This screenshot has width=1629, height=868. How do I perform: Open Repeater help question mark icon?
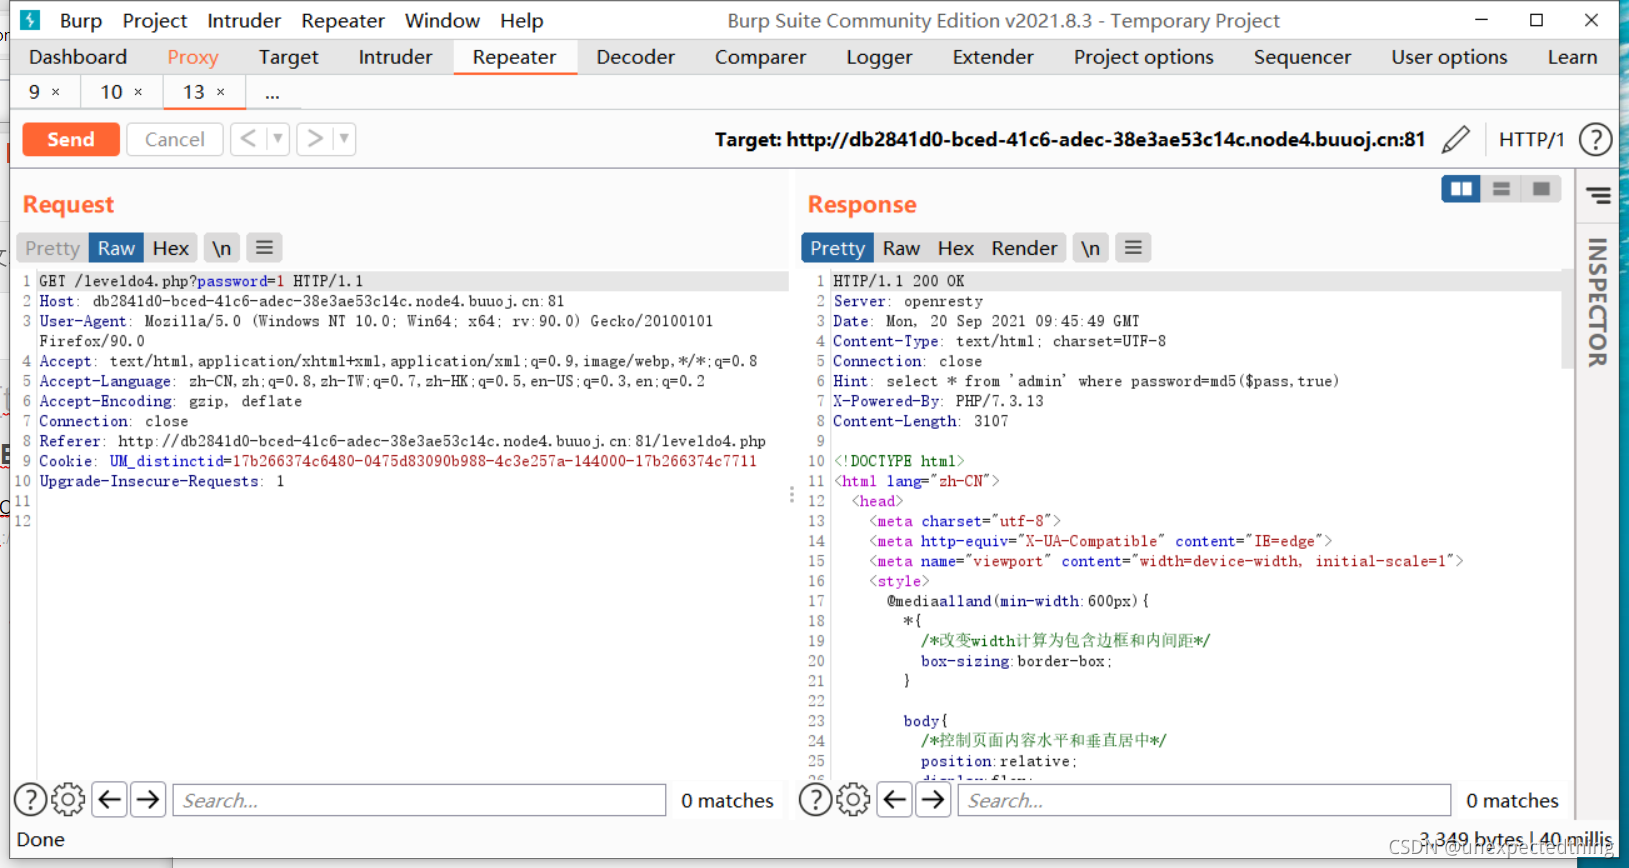point(1595,139)
